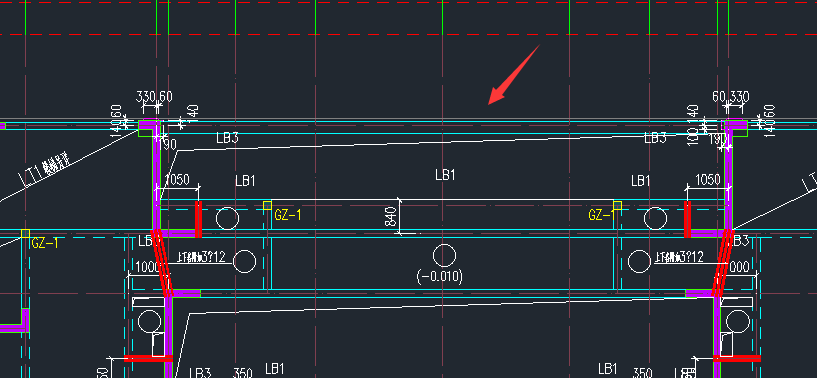Click the red arrow annotation tip

[x=491, y=101]
